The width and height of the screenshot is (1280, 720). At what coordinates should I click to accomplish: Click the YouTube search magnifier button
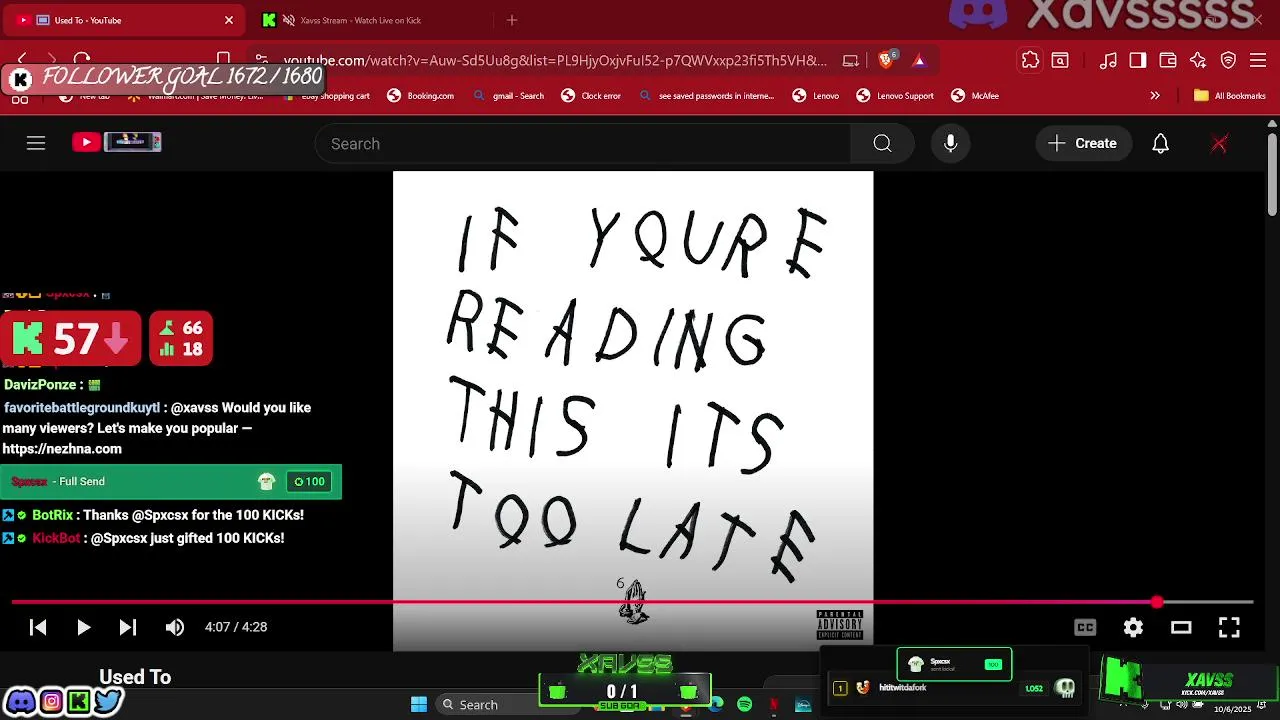click(x=882, y=143)
